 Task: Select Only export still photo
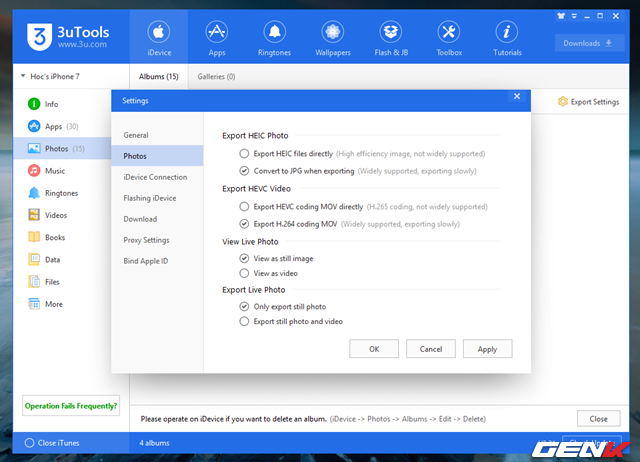click(x=244, y=307)
